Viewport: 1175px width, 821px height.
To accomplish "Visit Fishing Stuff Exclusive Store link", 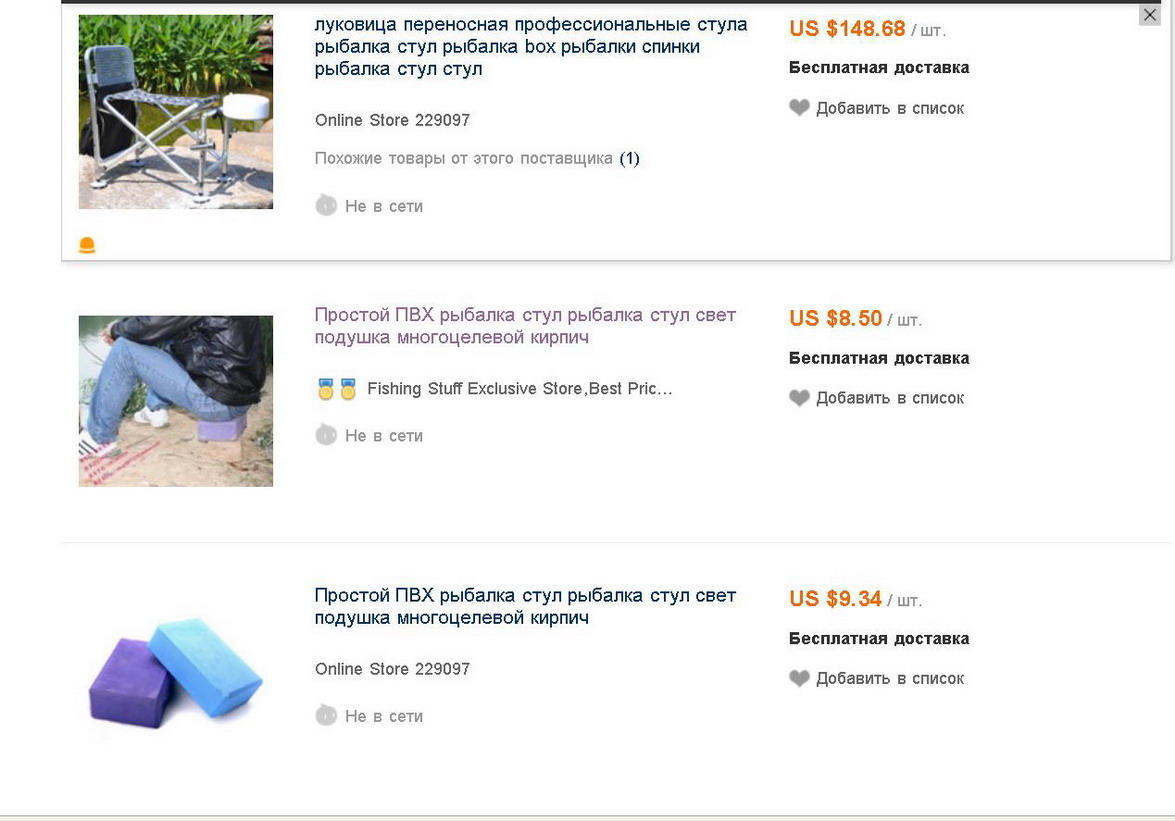I will 520,389.
